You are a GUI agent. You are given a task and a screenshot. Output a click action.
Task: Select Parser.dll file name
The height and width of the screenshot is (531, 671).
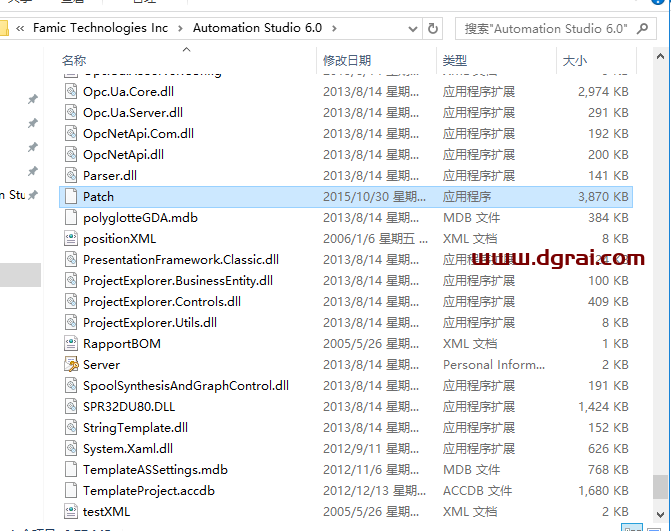click(110, 176)
